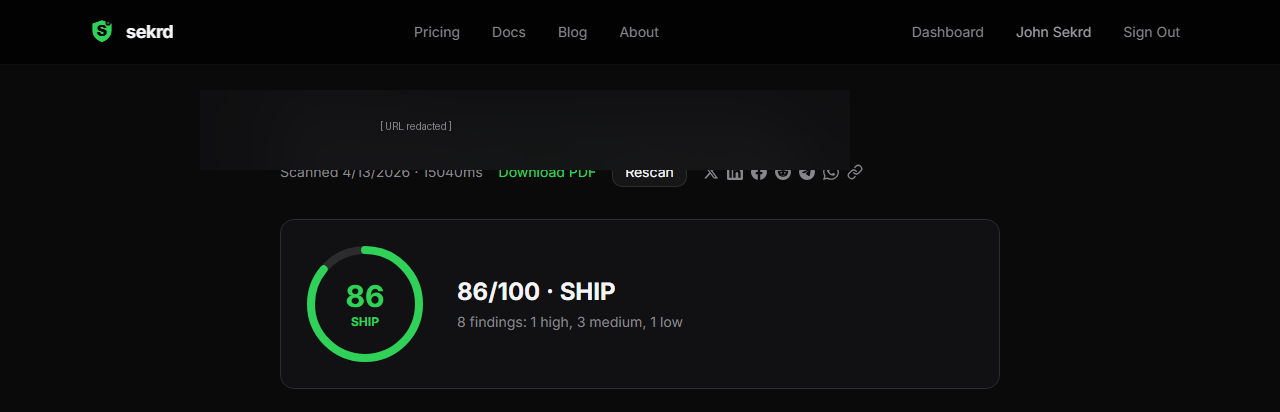Click Sign Out
This screenshot has height=412, width=1280.
(x=1151, y=32)
